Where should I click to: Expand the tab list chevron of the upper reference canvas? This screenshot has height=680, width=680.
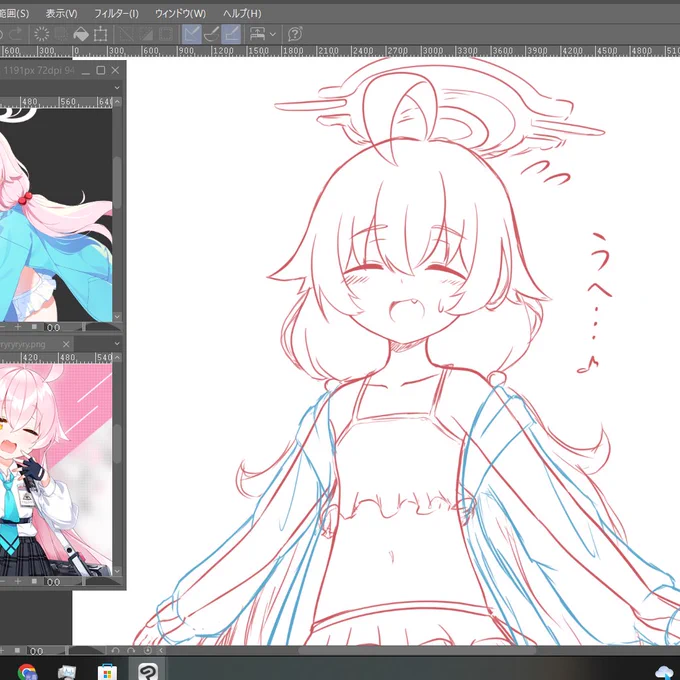pyautogui.click(x=117, y=88)
